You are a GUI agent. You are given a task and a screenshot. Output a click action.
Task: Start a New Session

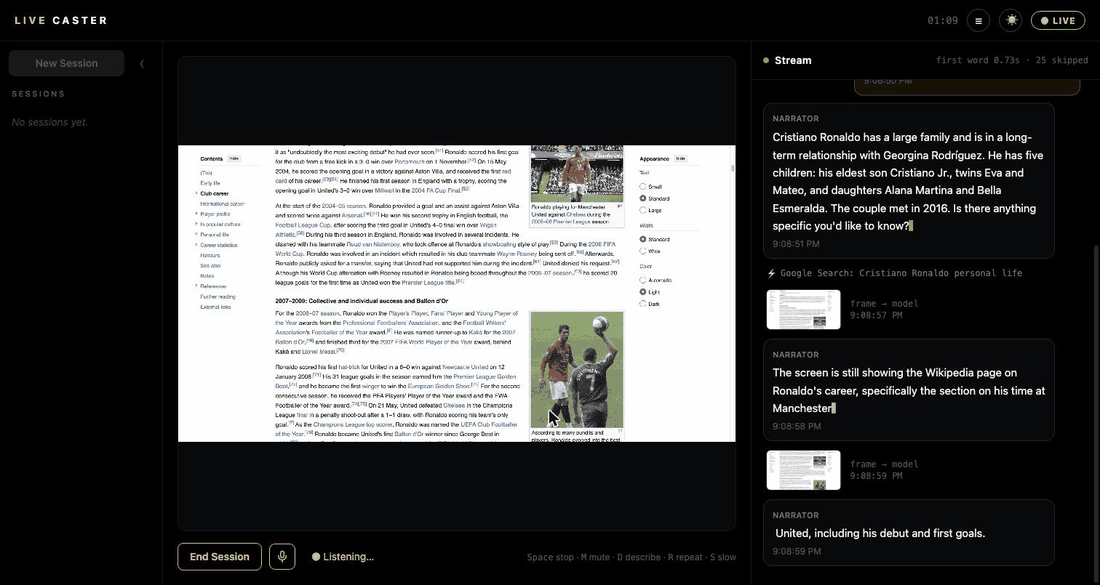click(67, 63)
